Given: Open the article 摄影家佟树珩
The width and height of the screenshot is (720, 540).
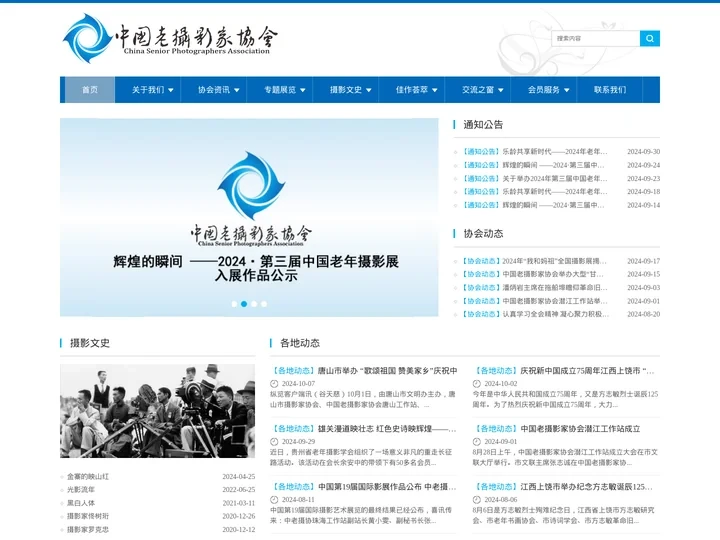Looking at the screenshot, I should click(88, 516).
